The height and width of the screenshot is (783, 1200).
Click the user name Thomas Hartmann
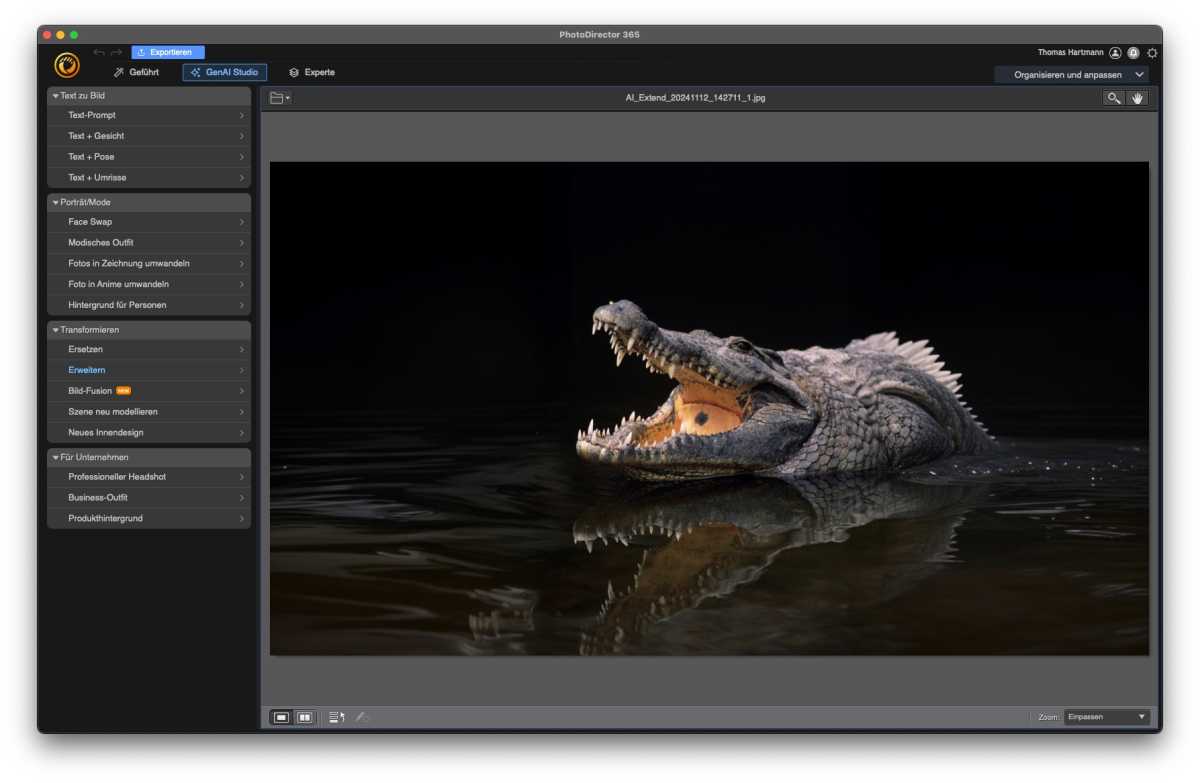click(x=1071, y=53)
